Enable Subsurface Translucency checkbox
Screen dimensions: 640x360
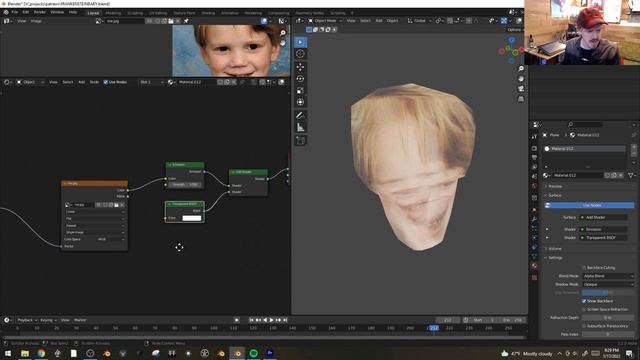[584, 326]
